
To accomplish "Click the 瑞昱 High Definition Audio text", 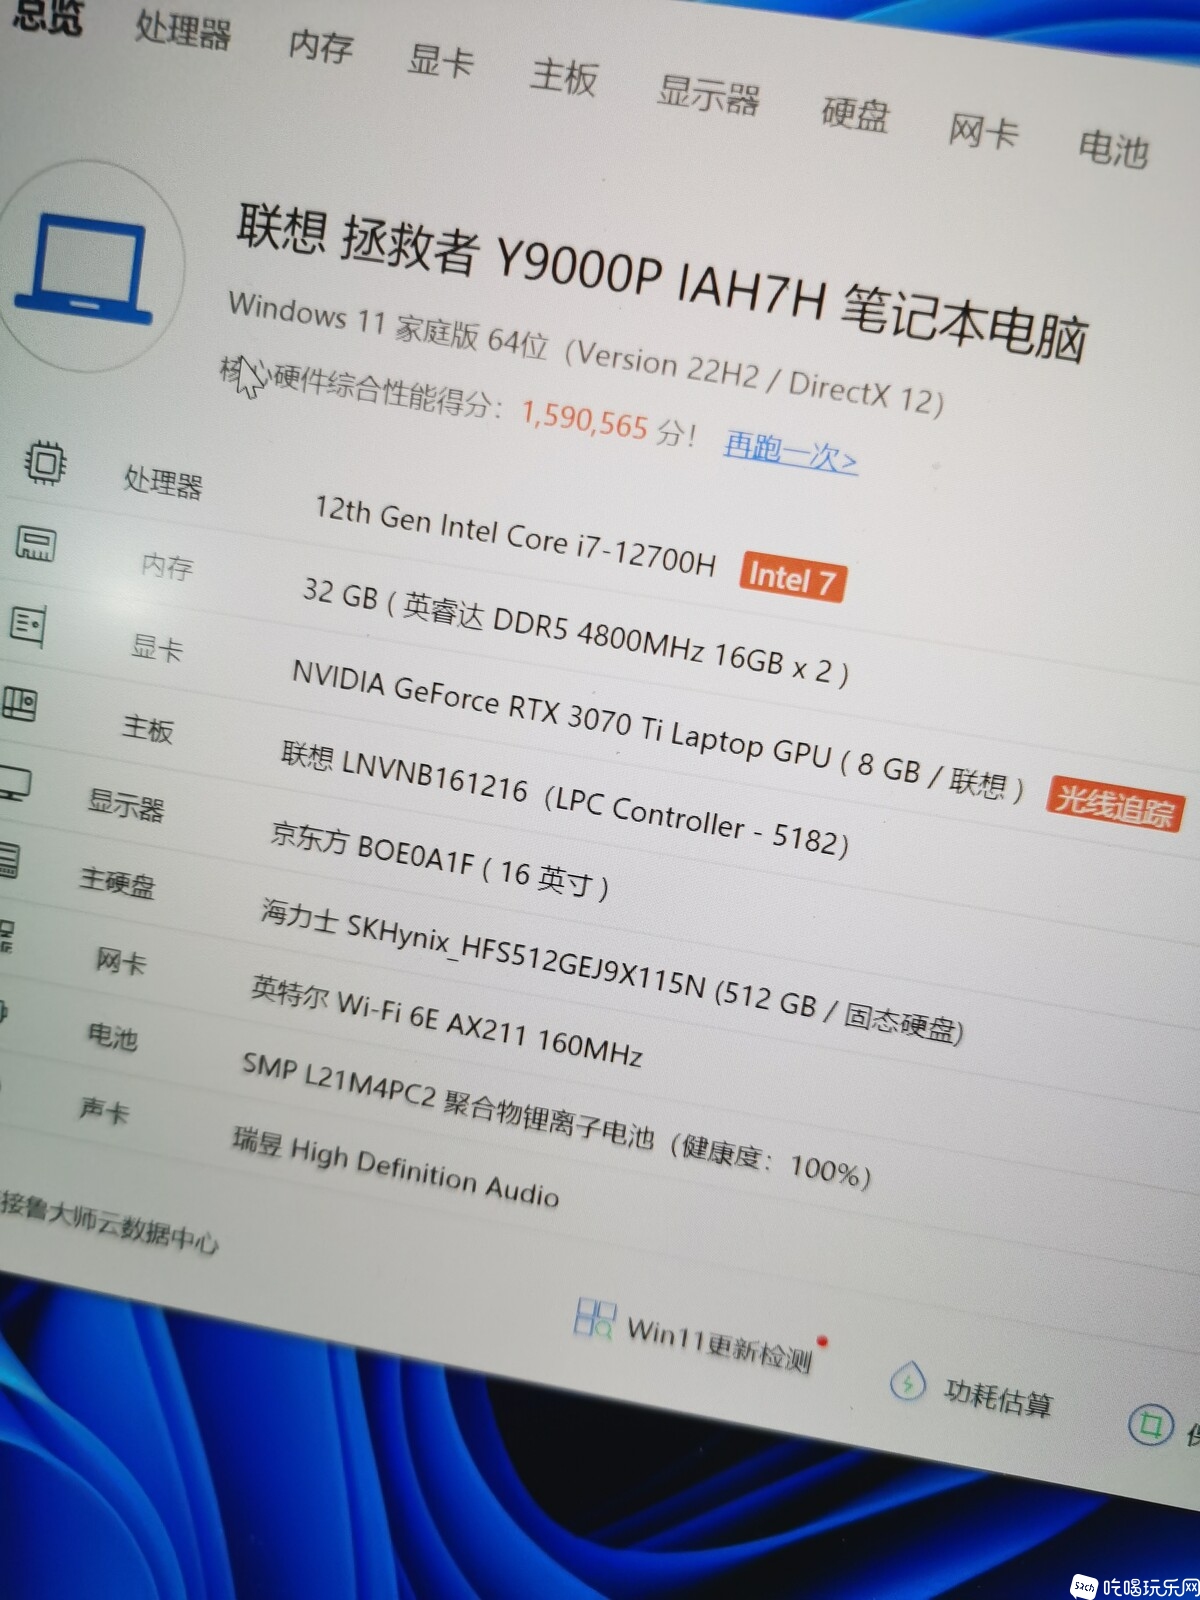I will click(396, 1166).
